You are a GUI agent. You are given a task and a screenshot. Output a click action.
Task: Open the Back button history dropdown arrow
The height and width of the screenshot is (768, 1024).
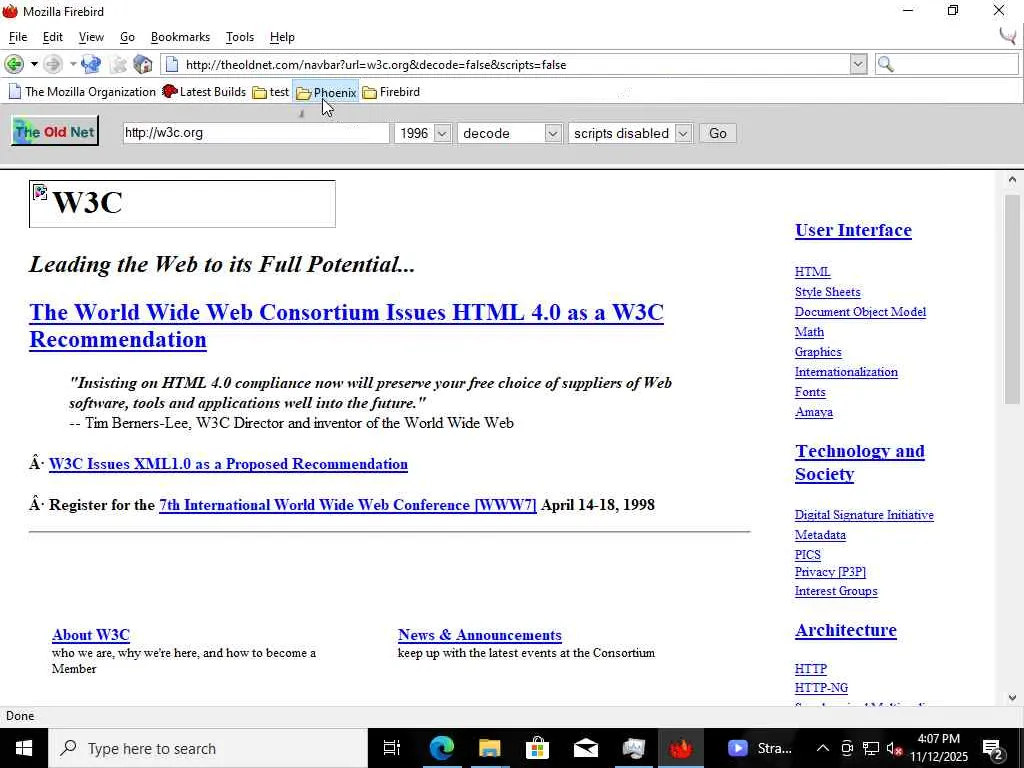[x=34, y=64]
